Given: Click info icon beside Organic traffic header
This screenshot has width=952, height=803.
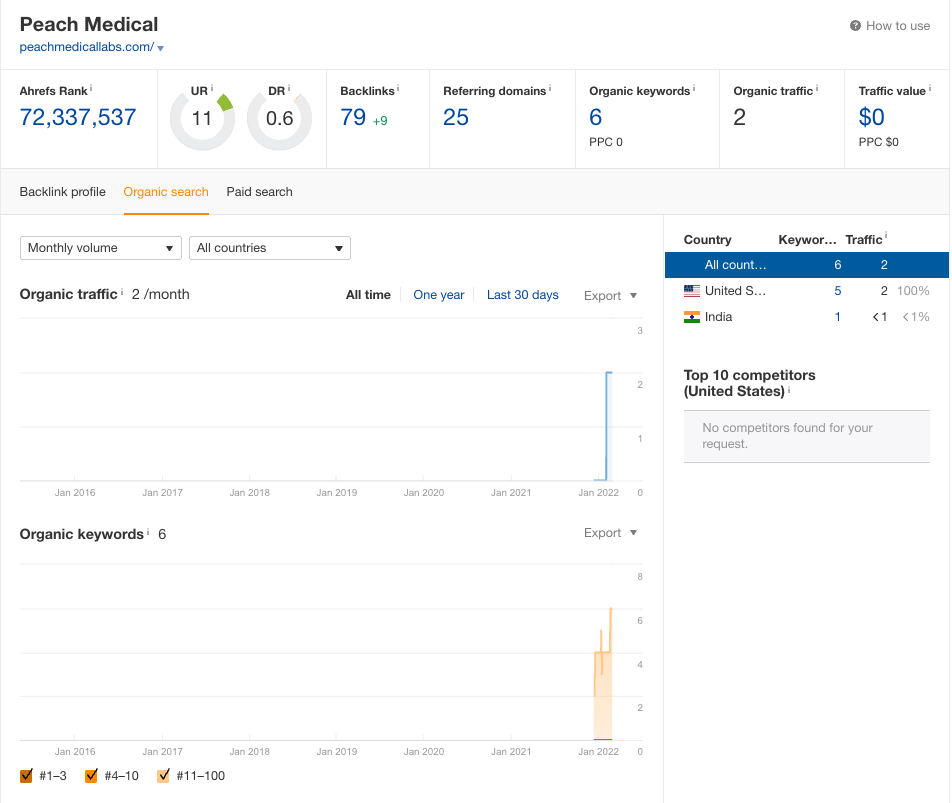Looking at the screenshot, I should click(x=817, y=89).
